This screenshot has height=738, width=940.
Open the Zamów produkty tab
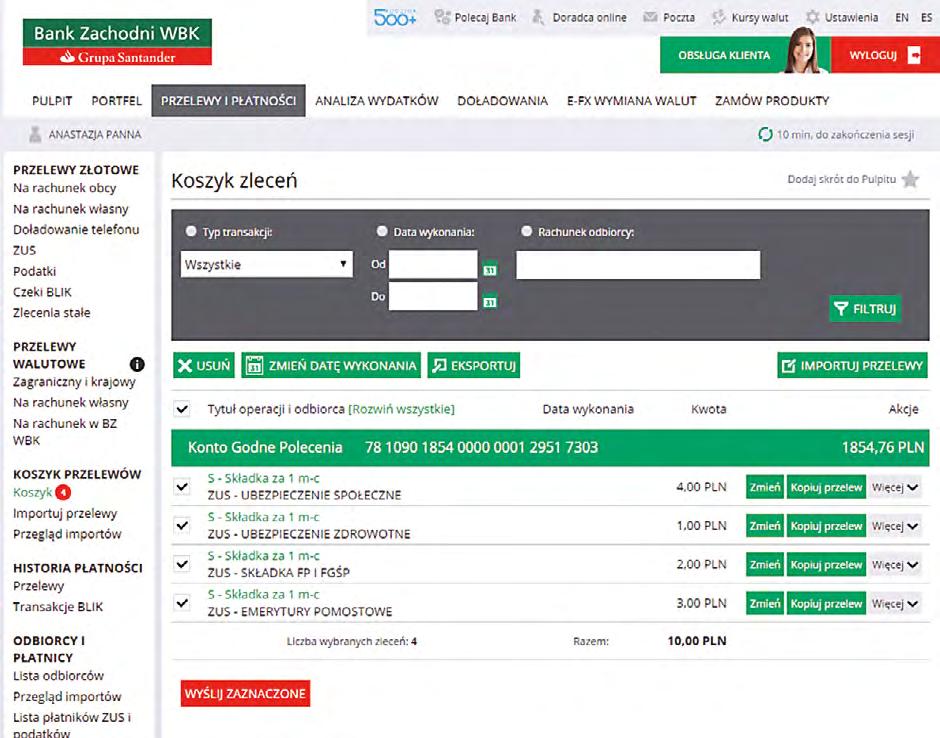click(x=772, y=101)
